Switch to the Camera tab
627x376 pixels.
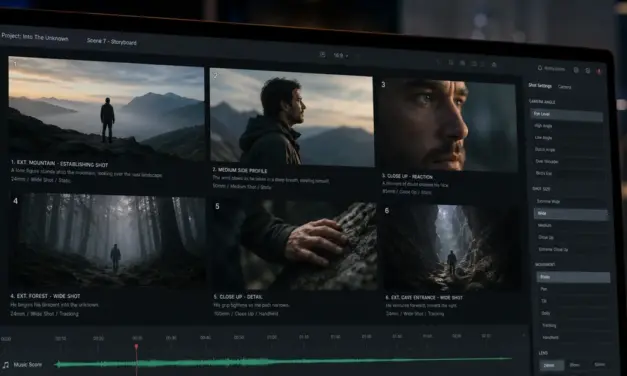click(x=565, y=87)
